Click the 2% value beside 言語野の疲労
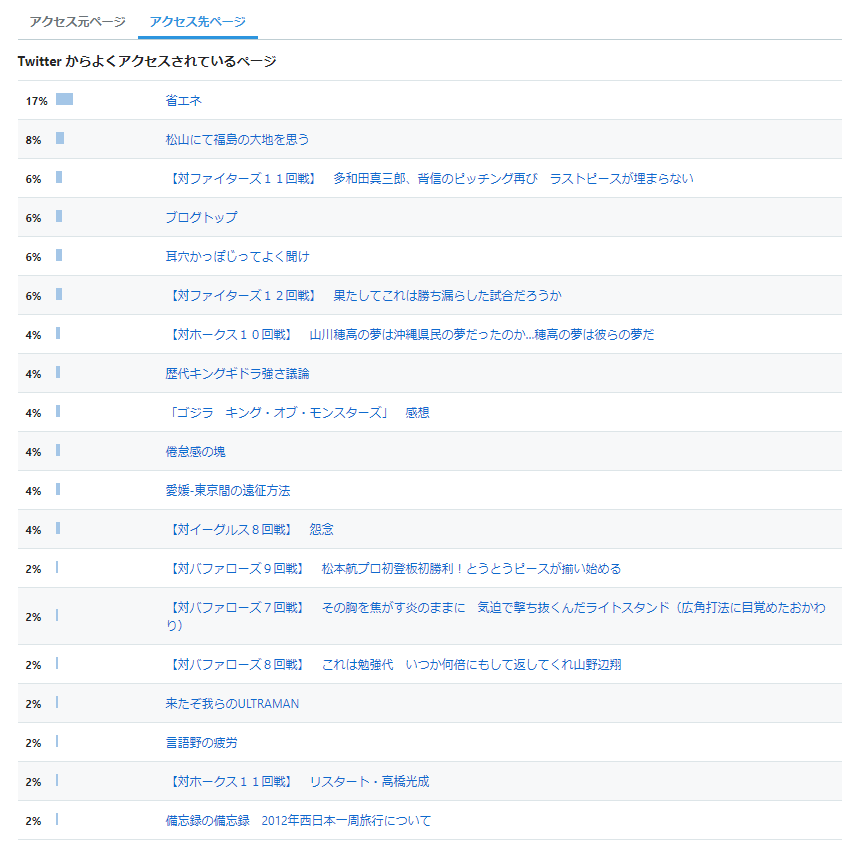842x844 pixels. tap(33, 743)
